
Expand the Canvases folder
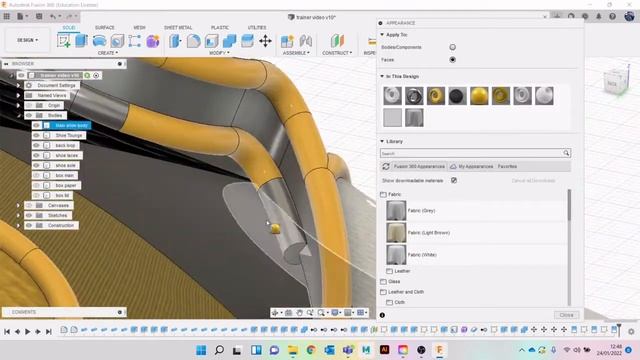[x=18, y=205]
